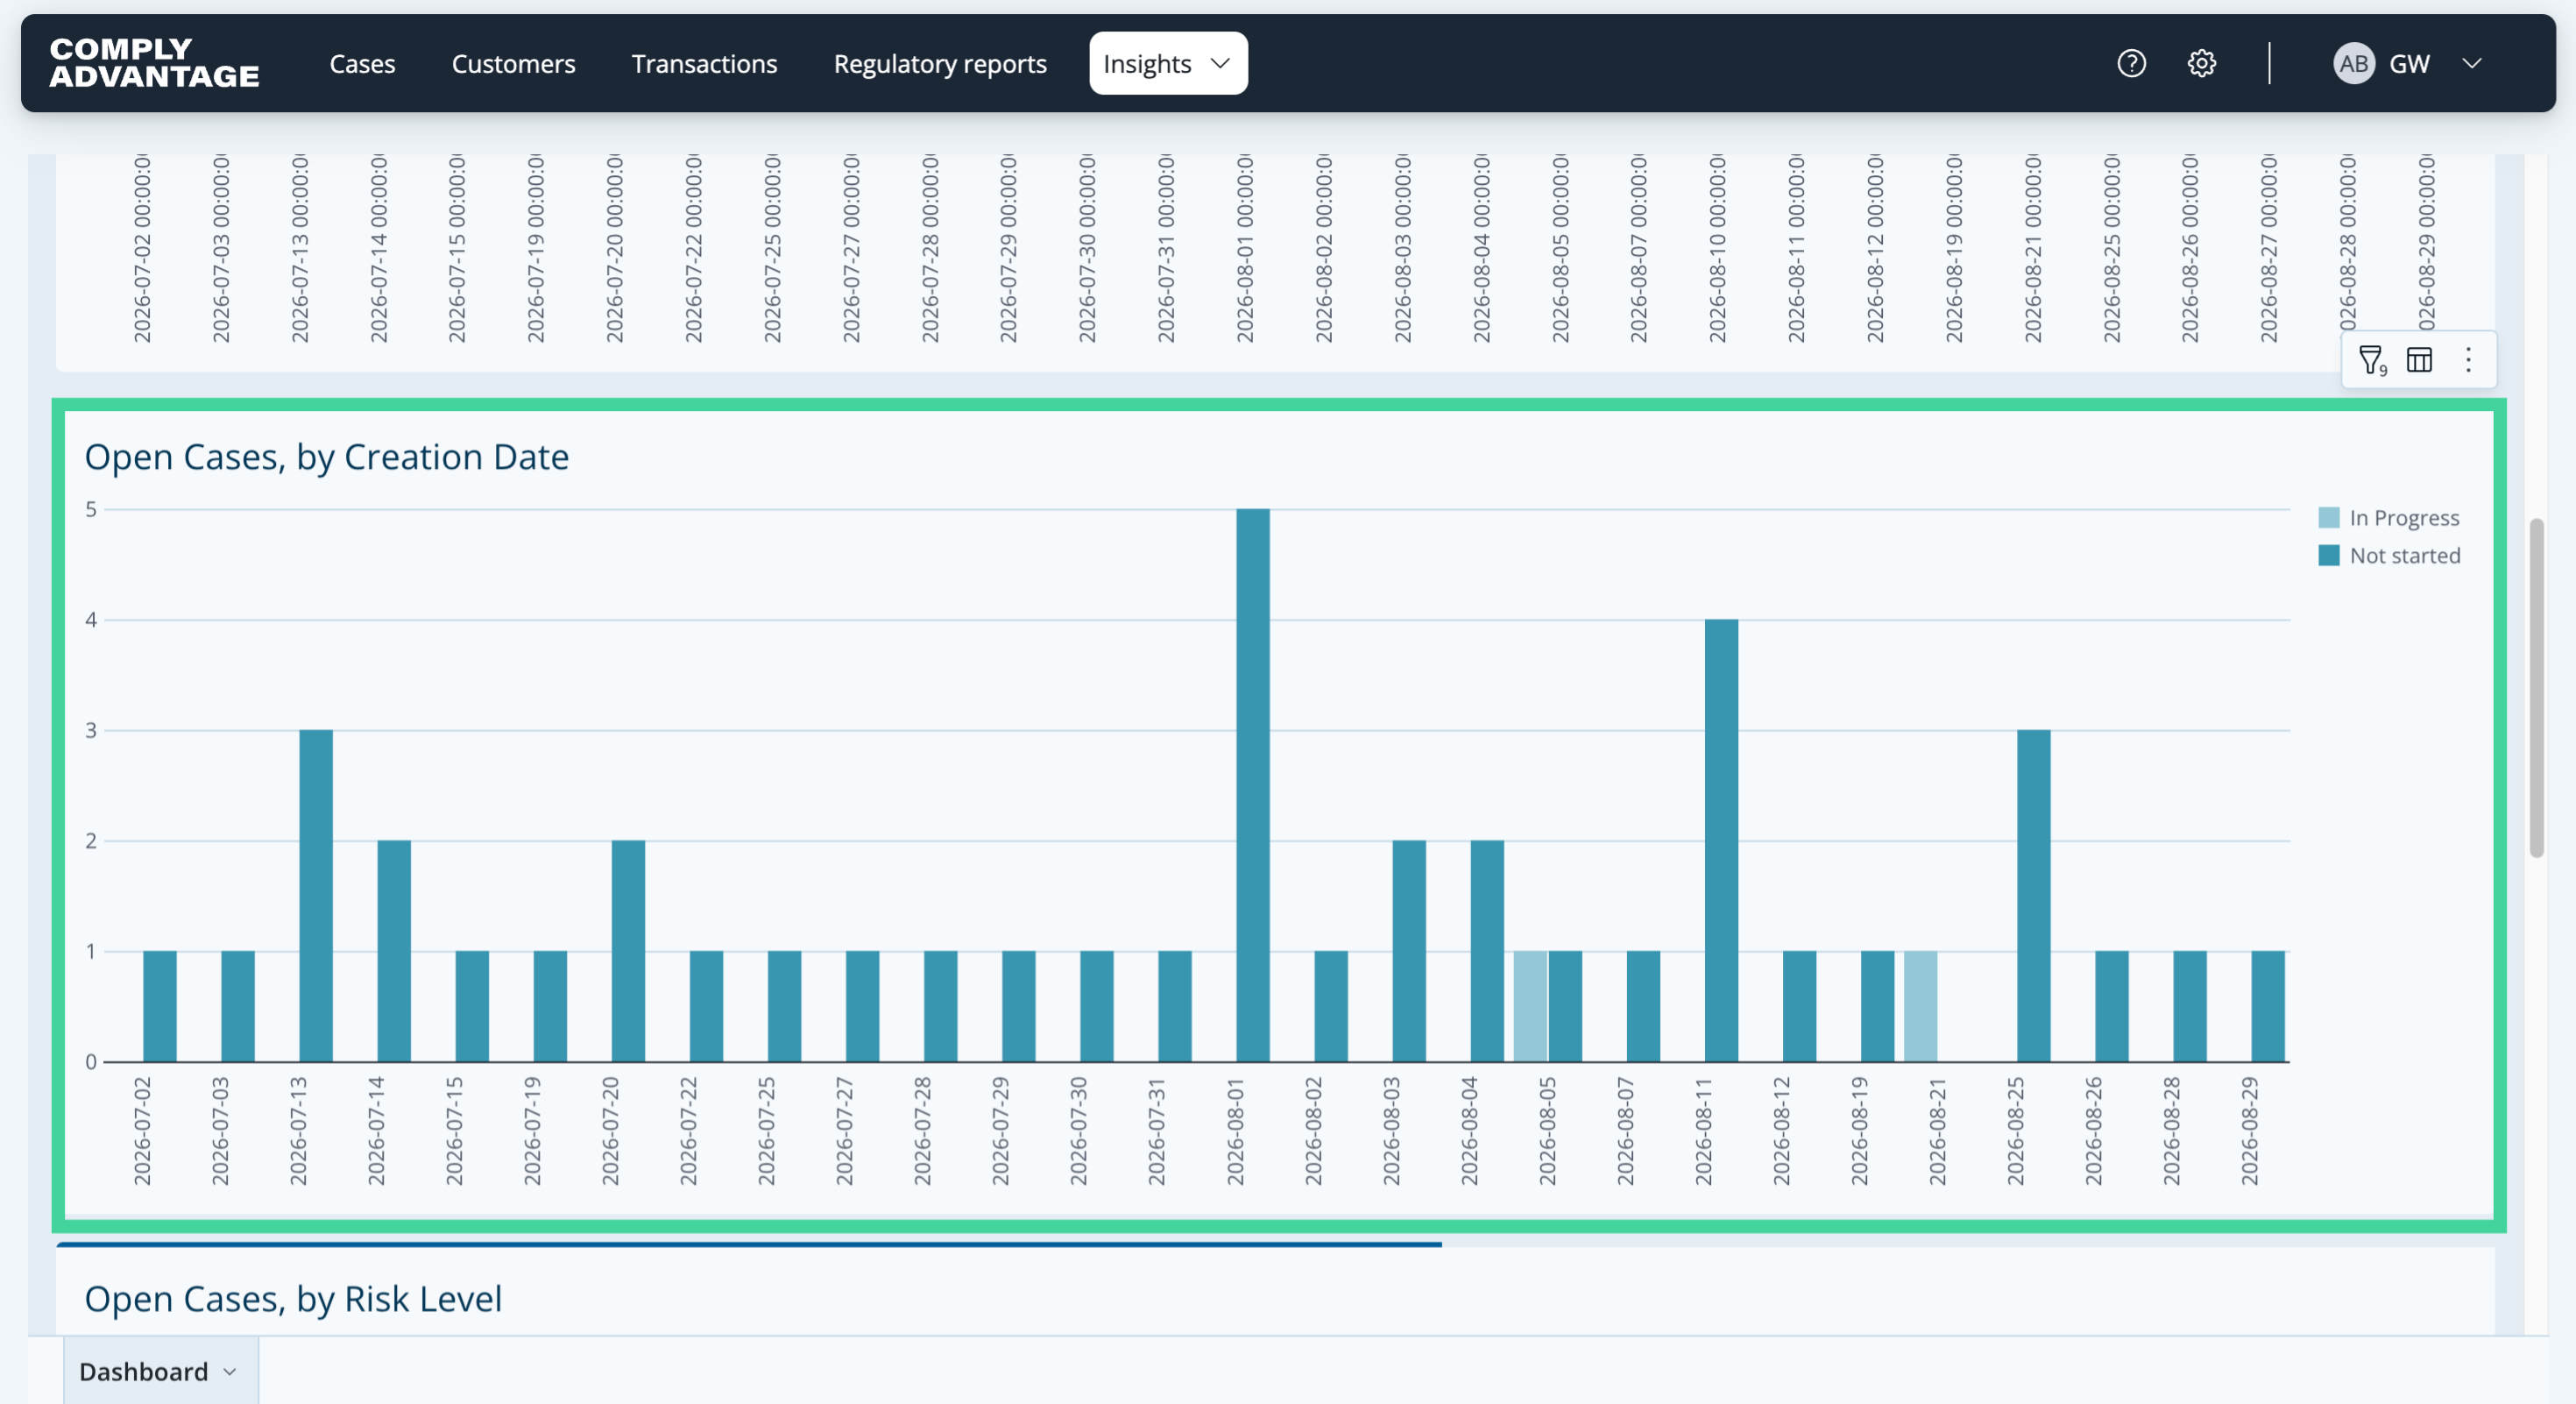Click the tallest bar for 2026-08-01
The image size is (2576, 1404).
(x=1252, y=785)
